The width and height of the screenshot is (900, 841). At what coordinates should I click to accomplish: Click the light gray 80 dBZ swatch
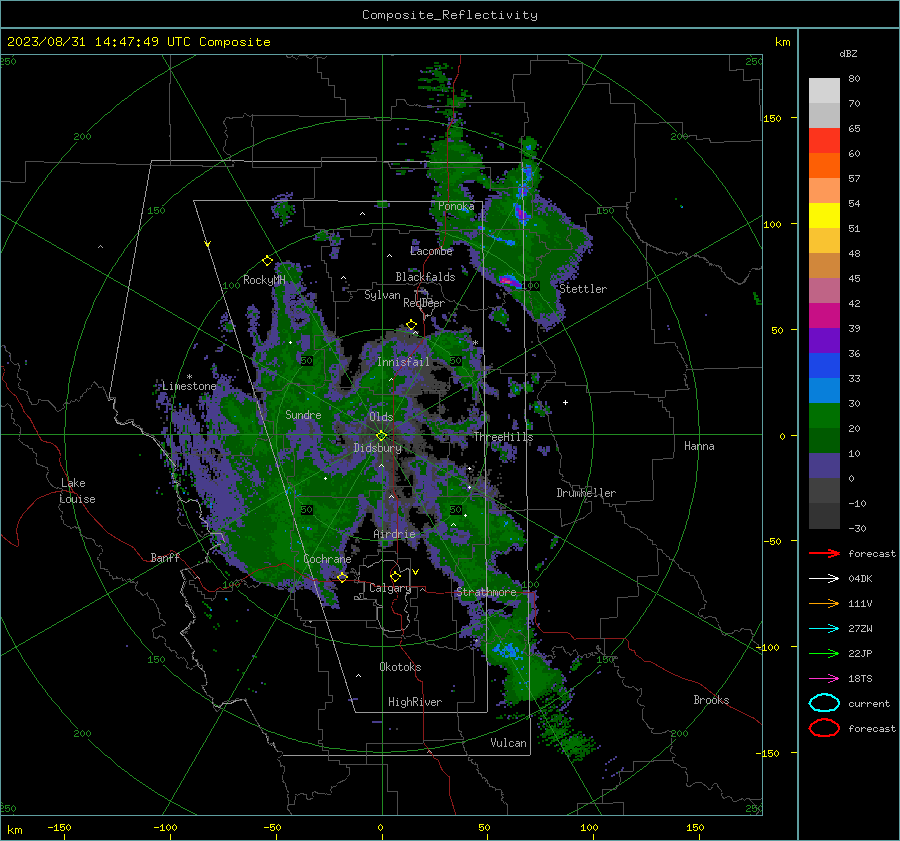[x=824, y=91]
